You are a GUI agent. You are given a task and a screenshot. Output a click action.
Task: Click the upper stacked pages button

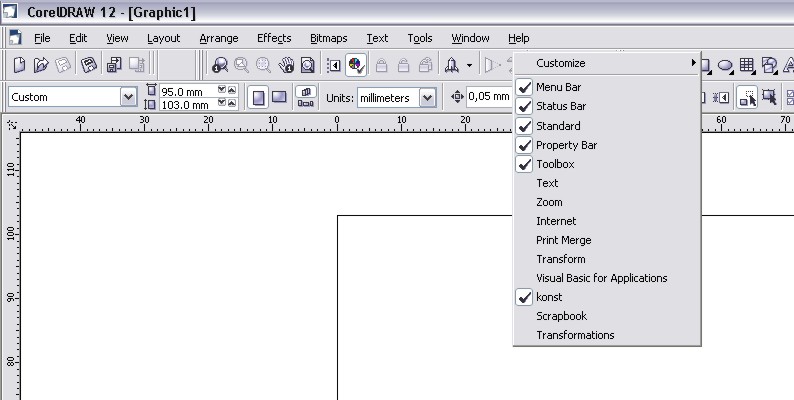click(306, 91)
